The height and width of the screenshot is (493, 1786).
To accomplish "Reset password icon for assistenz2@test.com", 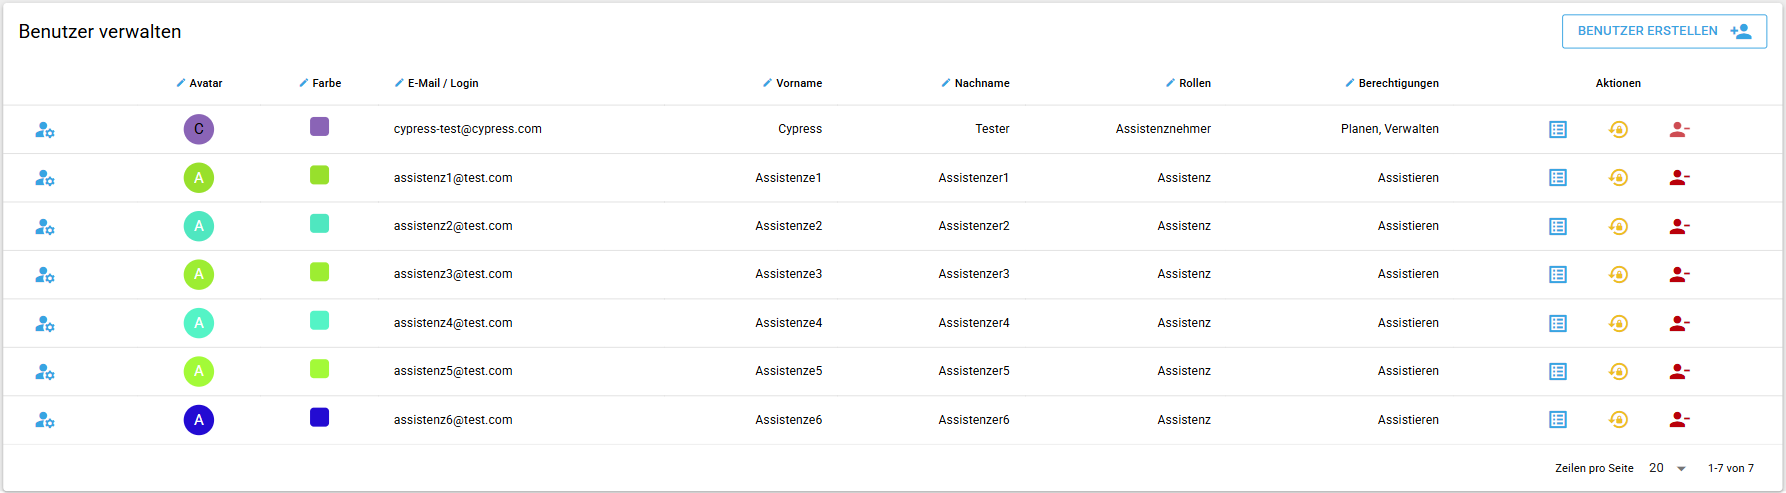I will tap(1618, 227).
